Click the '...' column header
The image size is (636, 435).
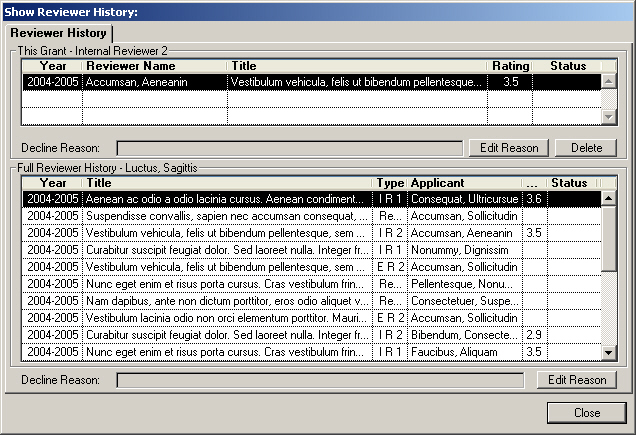[535, 183]
